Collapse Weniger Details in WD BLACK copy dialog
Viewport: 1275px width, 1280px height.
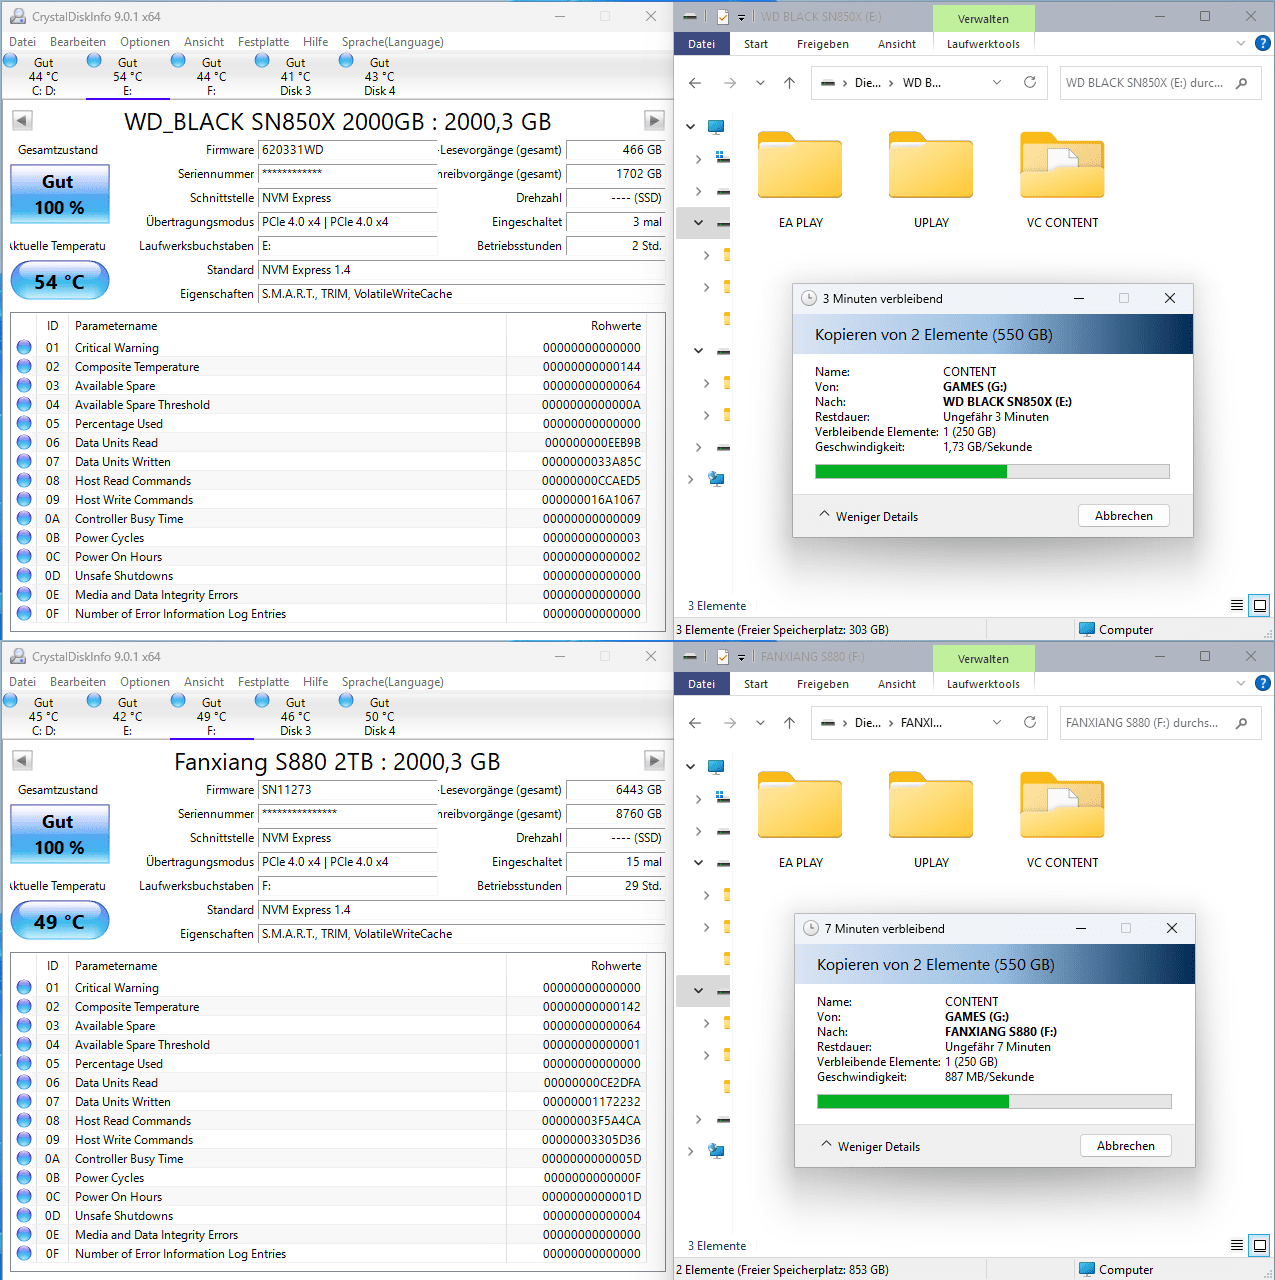(x=868, y=516)
